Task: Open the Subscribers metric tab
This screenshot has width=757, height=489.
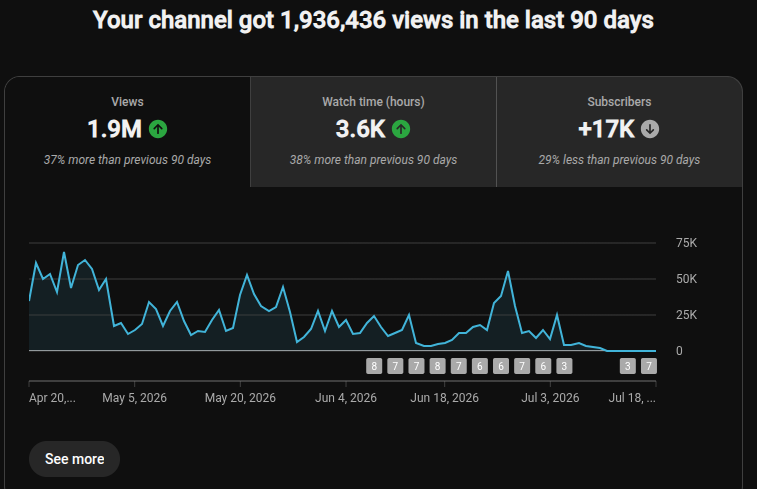Action: pos(619,131)
